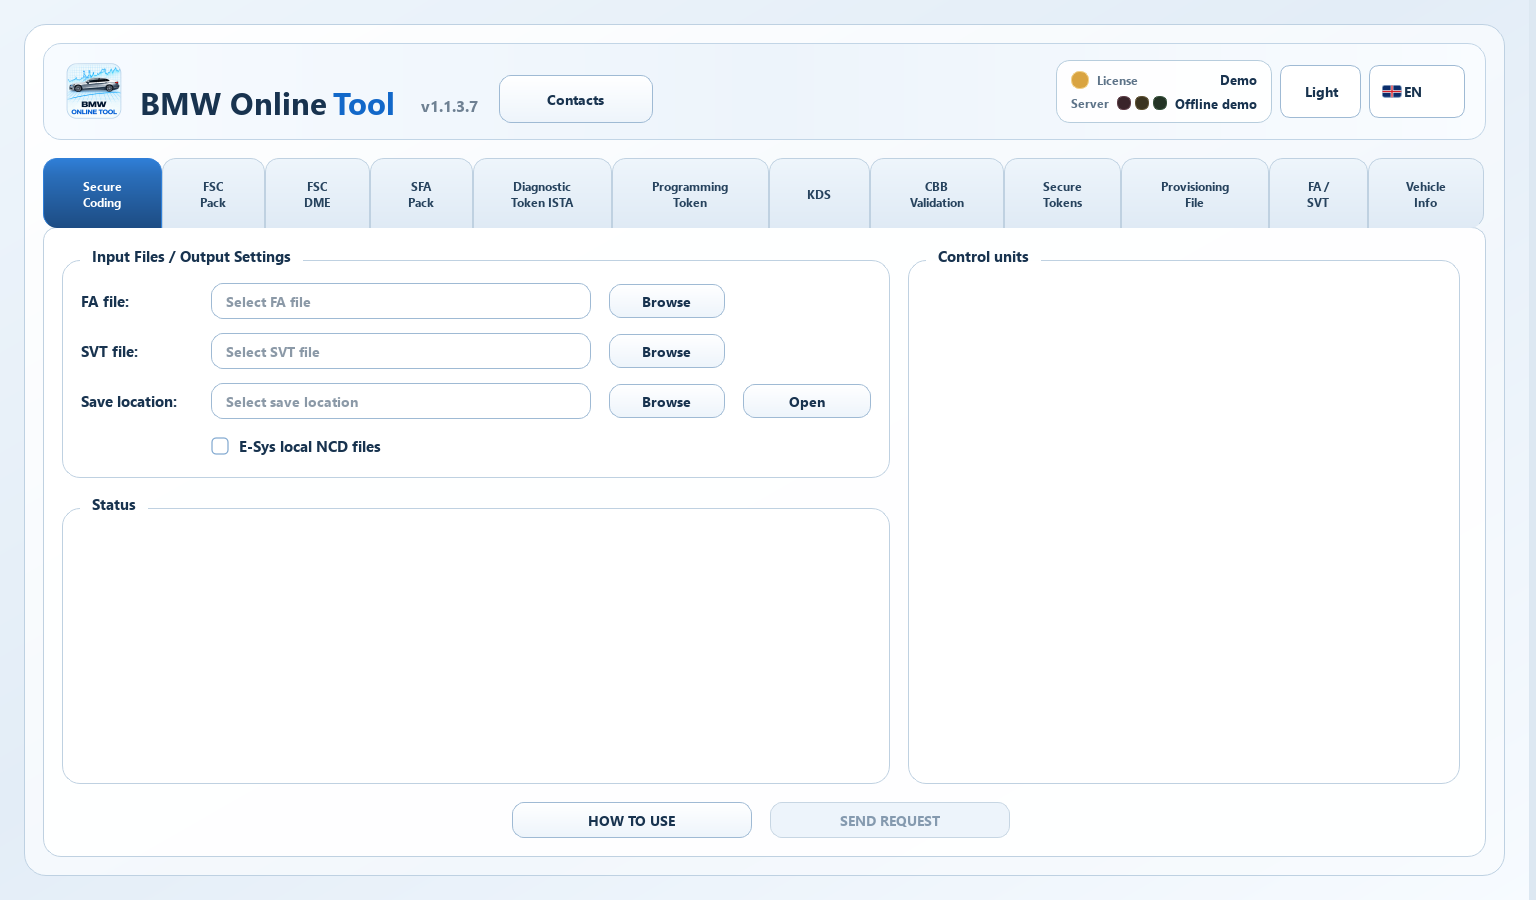Enable E-Sys local NCD files checkbox
This screenshot has width=1536, height=900.
220,446
